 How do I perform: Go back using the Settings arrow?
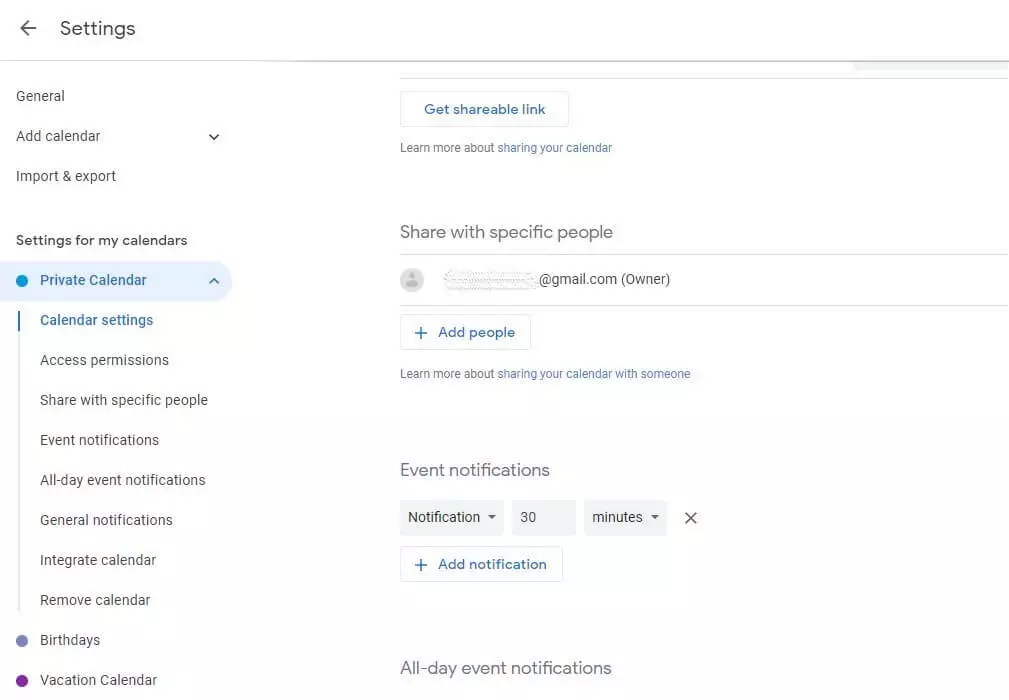(x=28, y=28)
